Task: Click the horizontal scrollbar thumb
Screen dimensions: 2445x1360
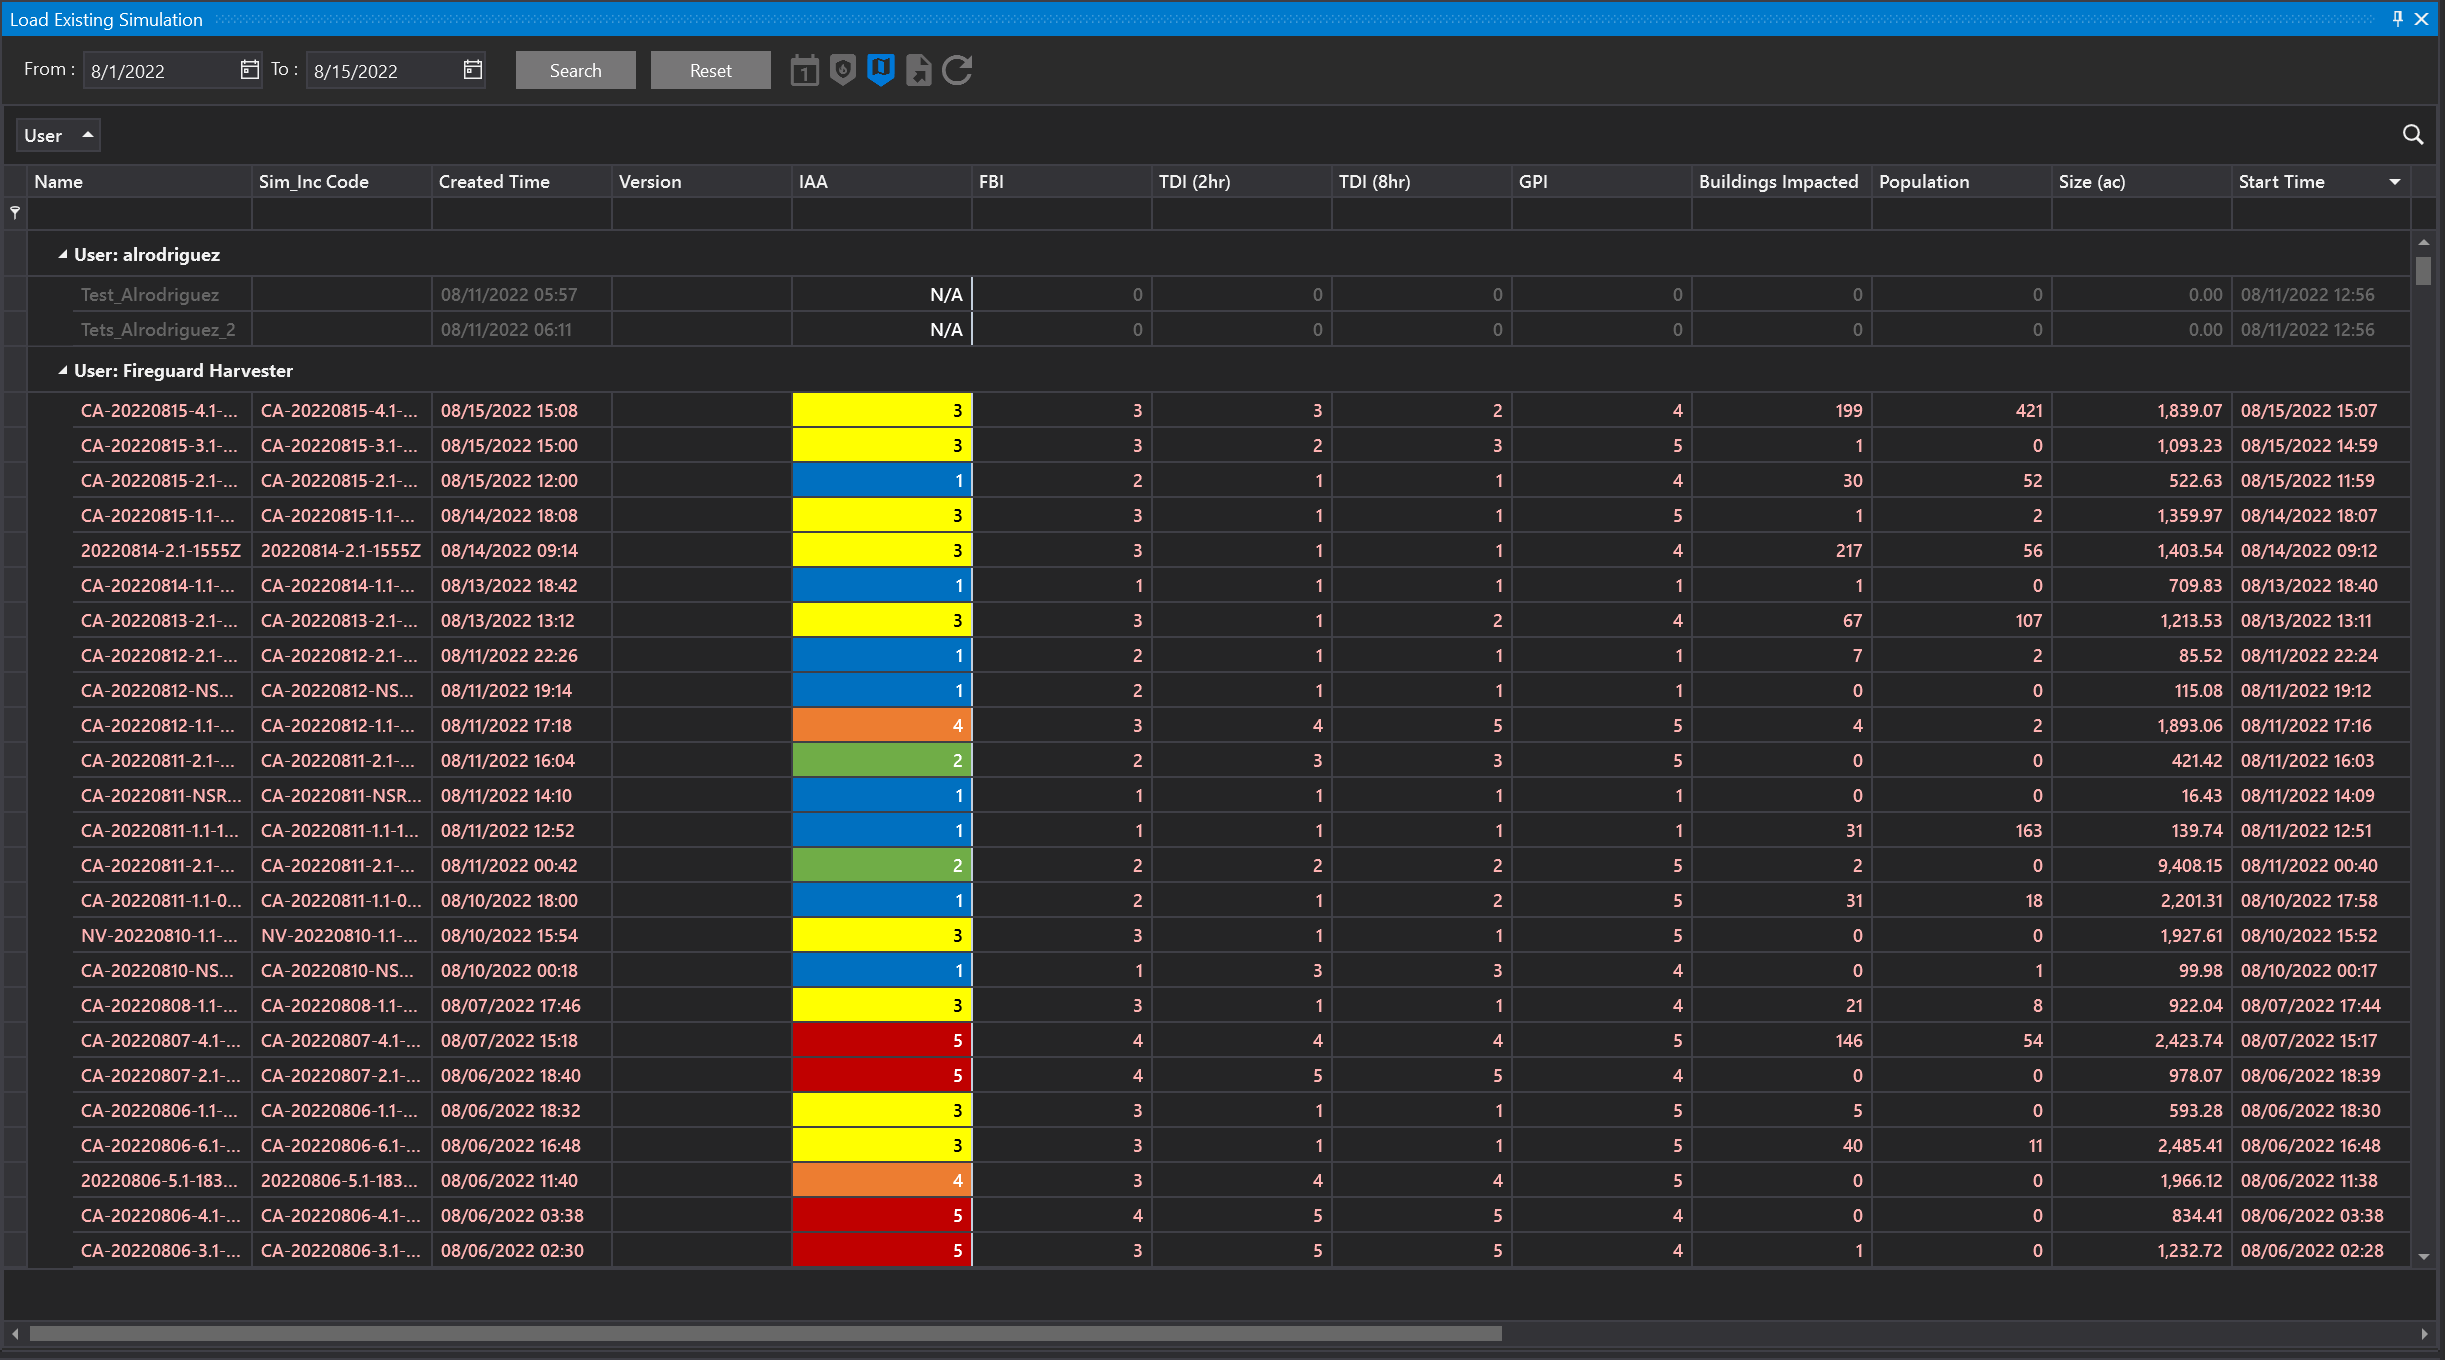Action: coord(765,1334)
